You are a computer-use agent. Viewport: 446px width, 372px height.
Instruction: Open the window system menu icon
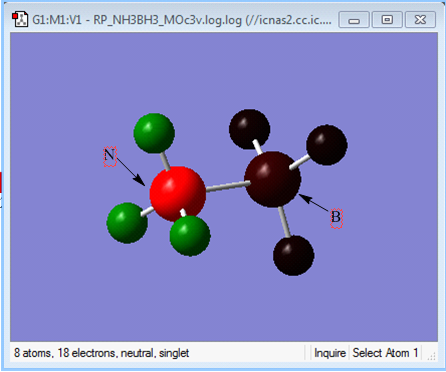point(20,19)
